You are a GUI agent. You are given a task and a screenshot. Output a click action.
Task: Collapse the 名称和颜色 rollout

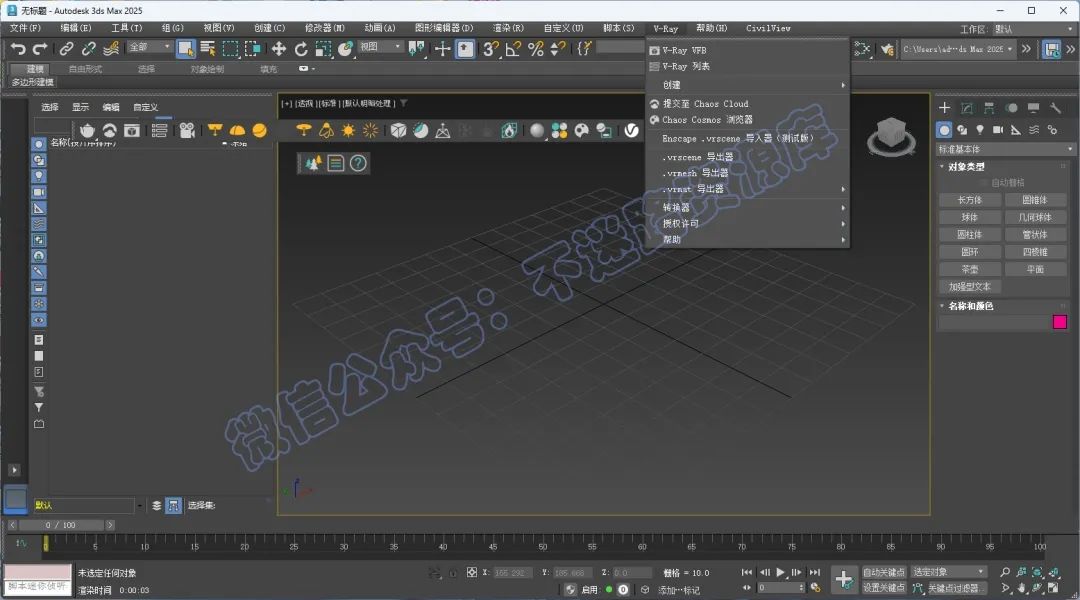point(970,306)
